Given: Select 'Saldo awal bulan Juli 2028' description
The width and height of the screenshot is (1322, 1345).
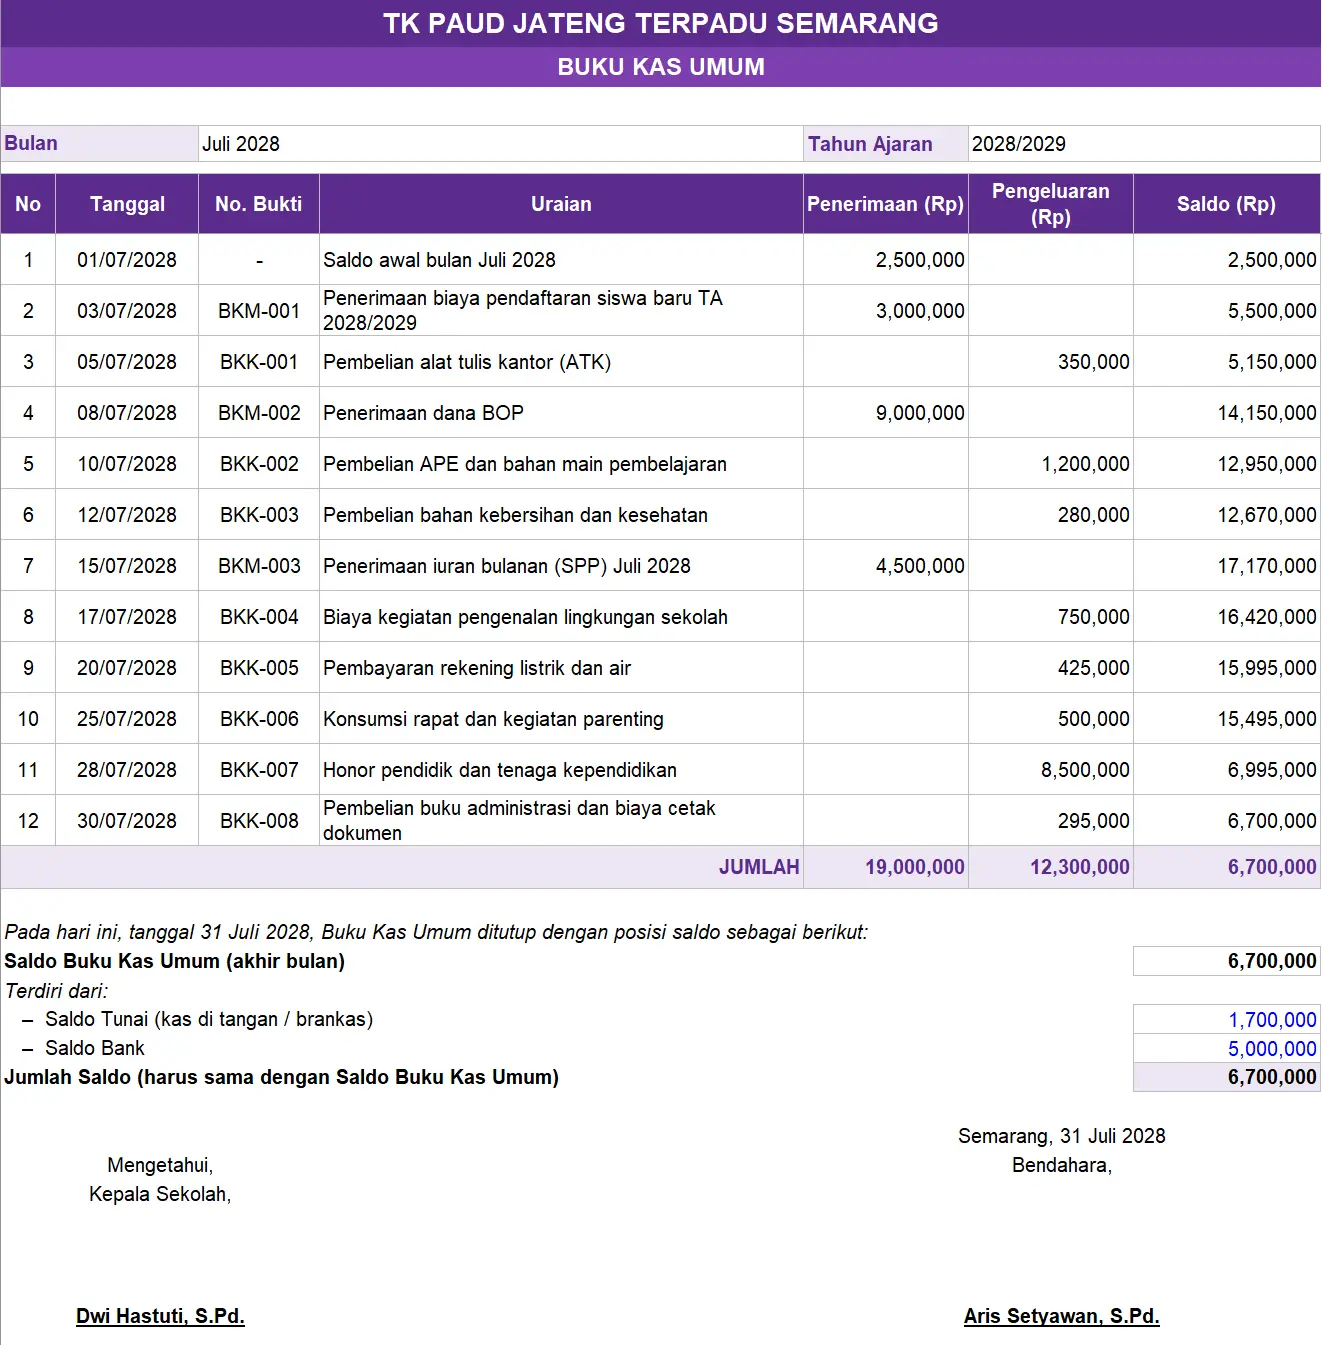Looking at the screenshot, I should [561, 260].
